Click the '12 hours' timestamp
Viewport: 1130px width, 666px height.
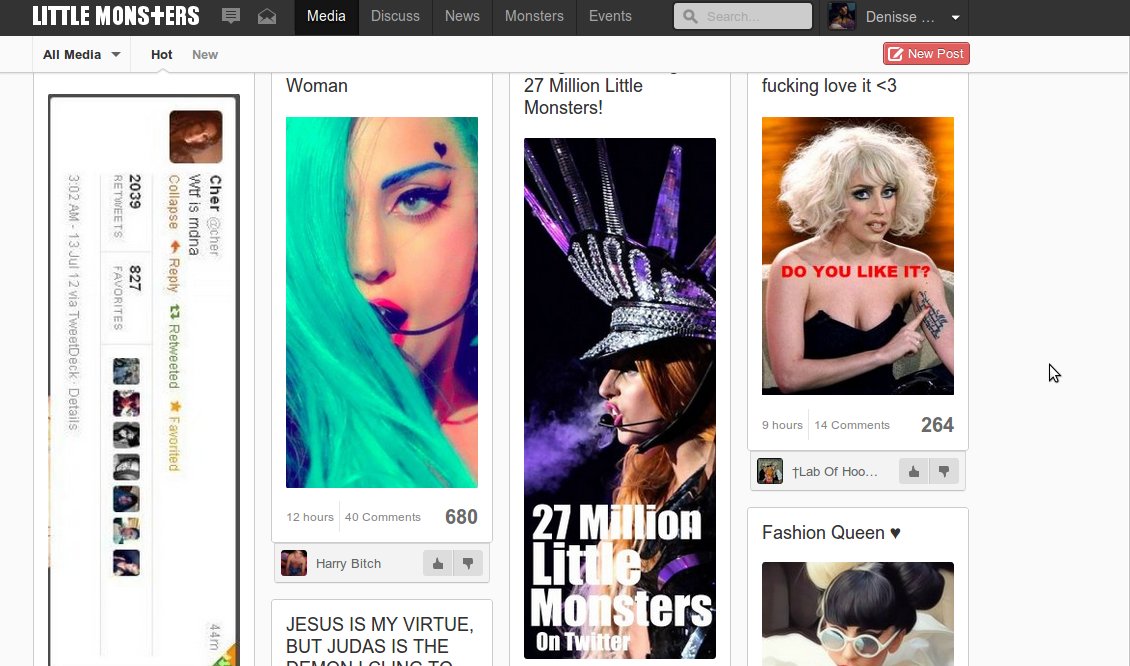(x=310, y=517)
